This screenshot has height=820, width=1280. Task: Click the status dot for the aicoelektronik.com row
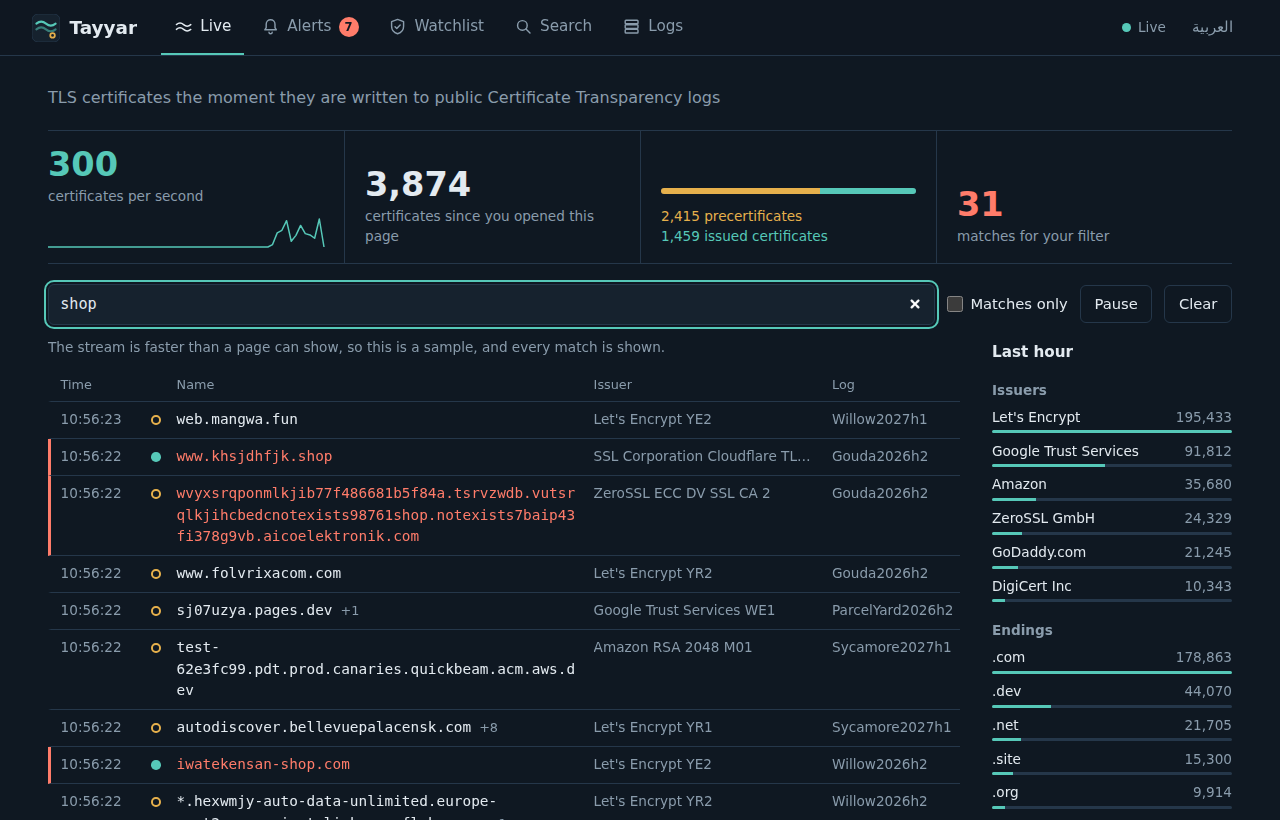pyautogui.click(x=156, y=494)
